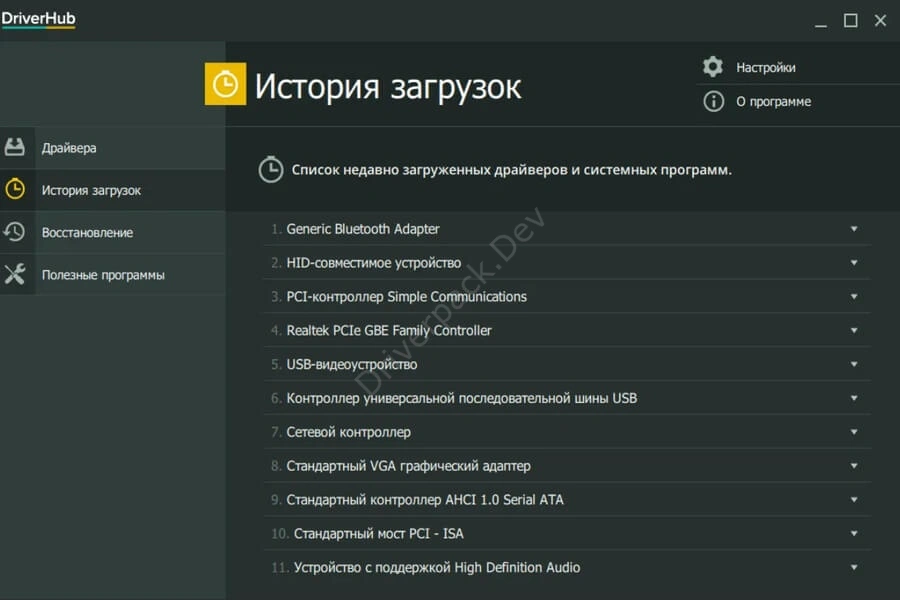Open the Полезные программы tools icon
Viewport: 900px width, 600px height.
pyautogui.click(x=15, y=274)
